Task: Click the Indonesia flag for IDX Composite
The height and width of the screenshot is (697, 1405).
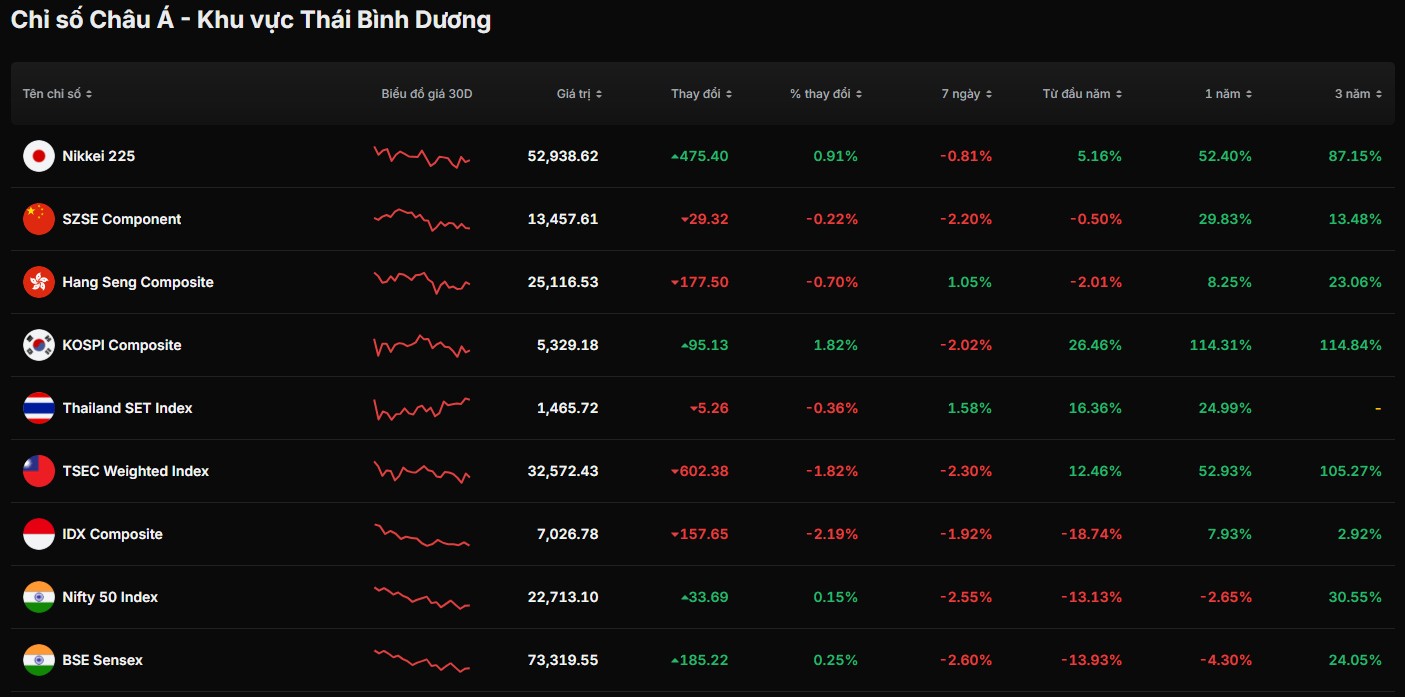Action: click(x=39, y=534)
